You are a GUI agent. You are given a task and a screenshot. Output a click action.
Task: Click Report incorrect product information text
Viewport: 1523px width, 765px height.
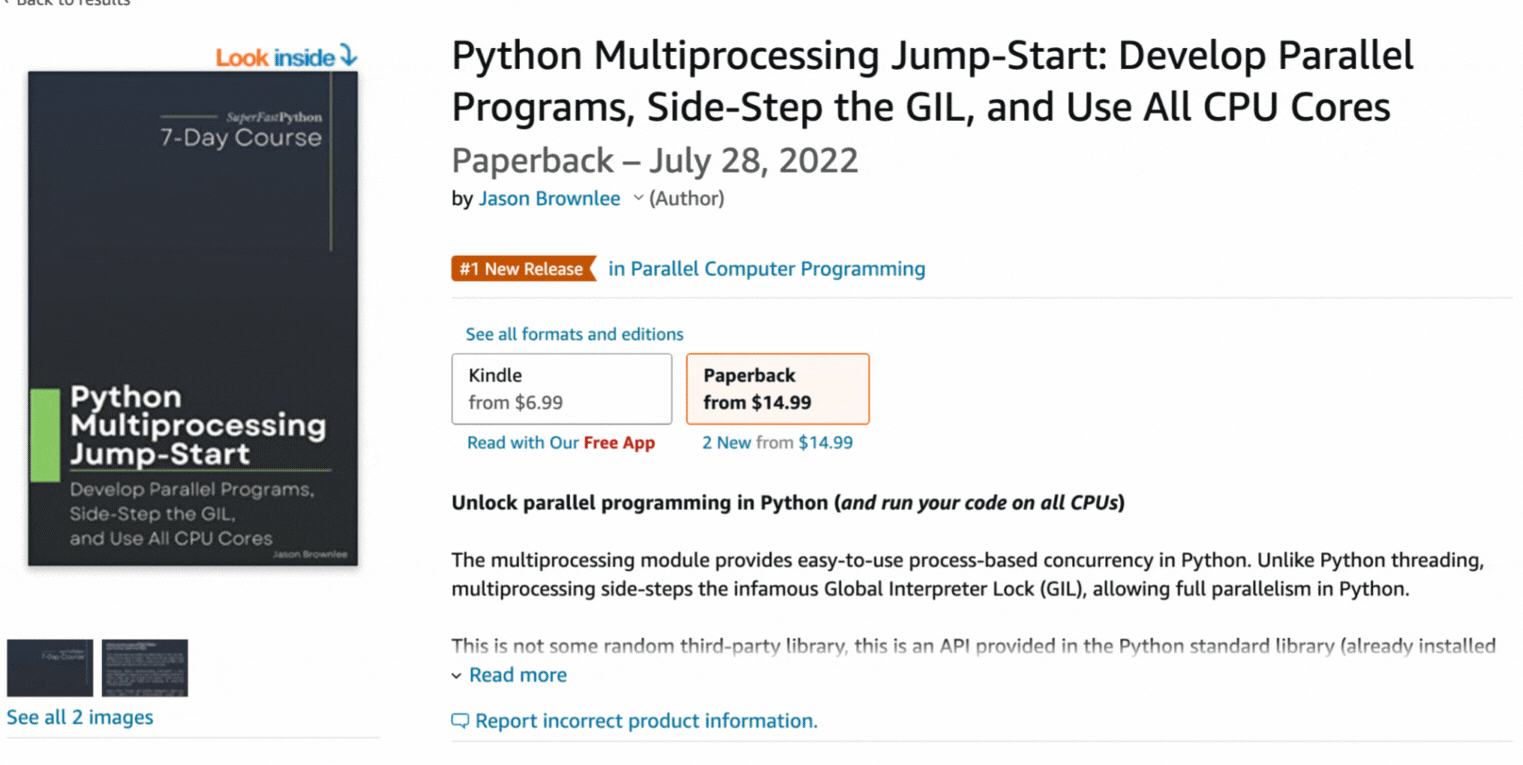pyautogui.click(x=646, y=721)
